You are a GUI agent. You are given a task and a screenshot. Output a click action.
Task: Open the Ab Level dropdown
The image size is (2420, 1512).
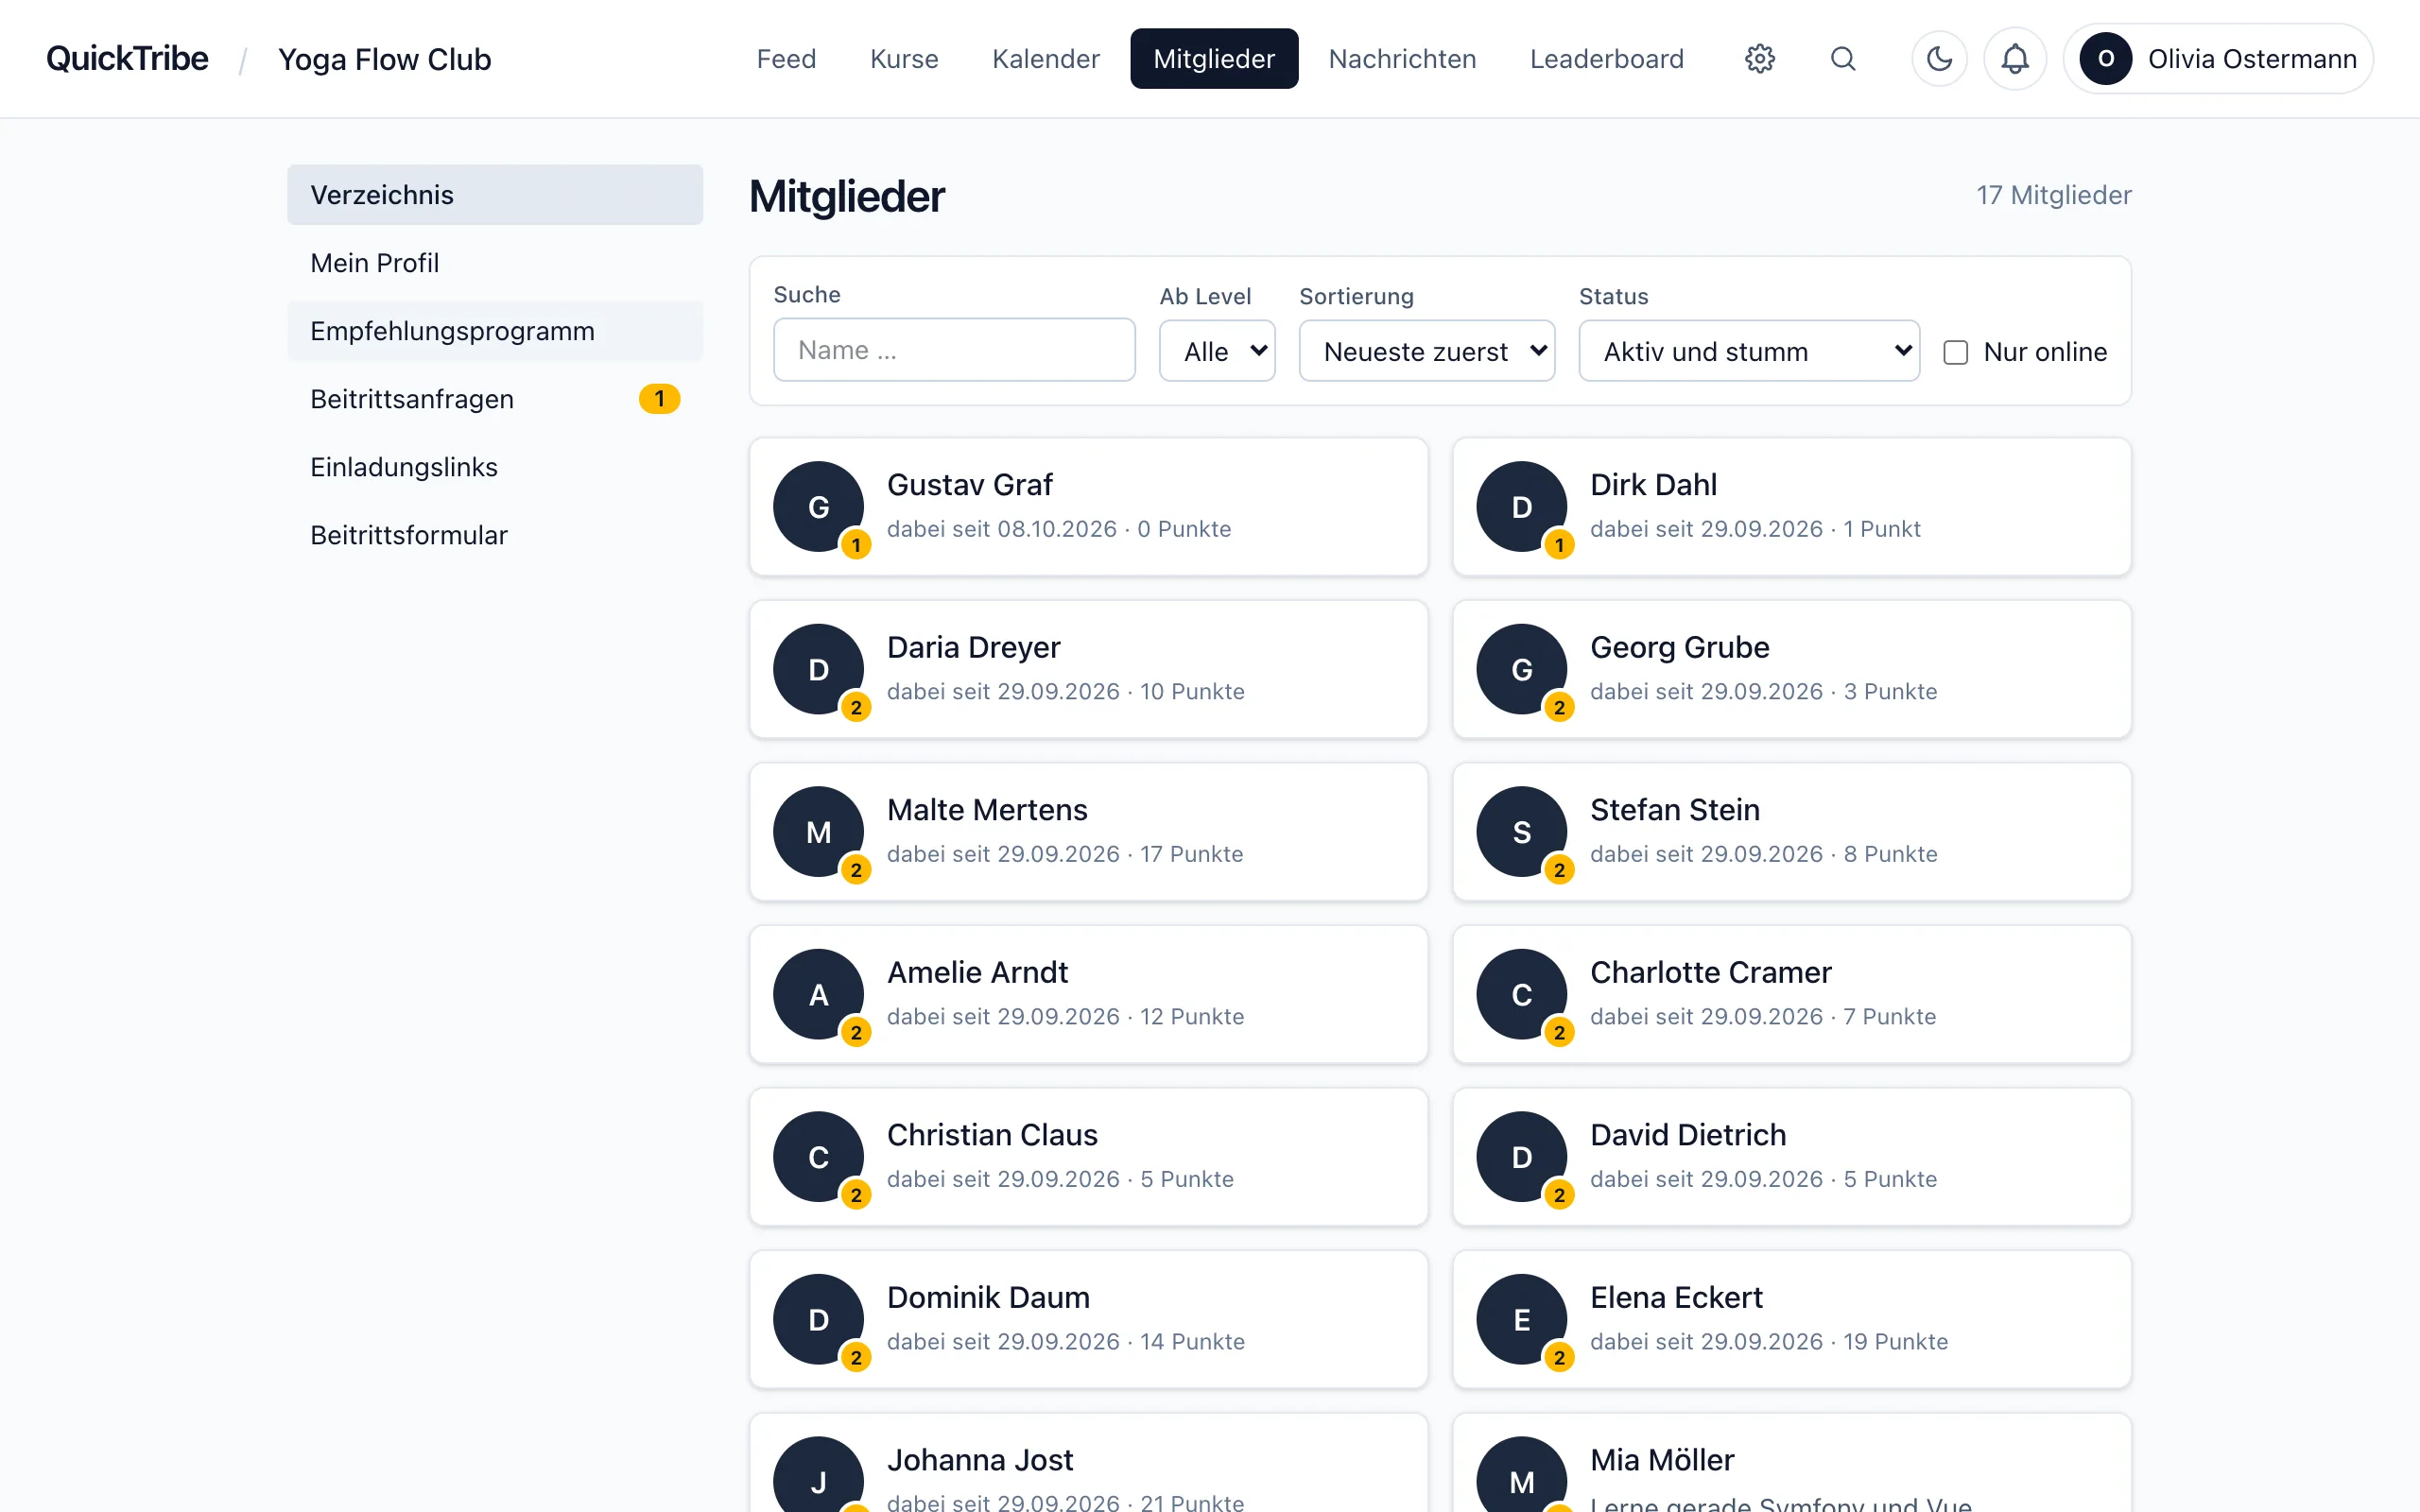pos(1217,351)
